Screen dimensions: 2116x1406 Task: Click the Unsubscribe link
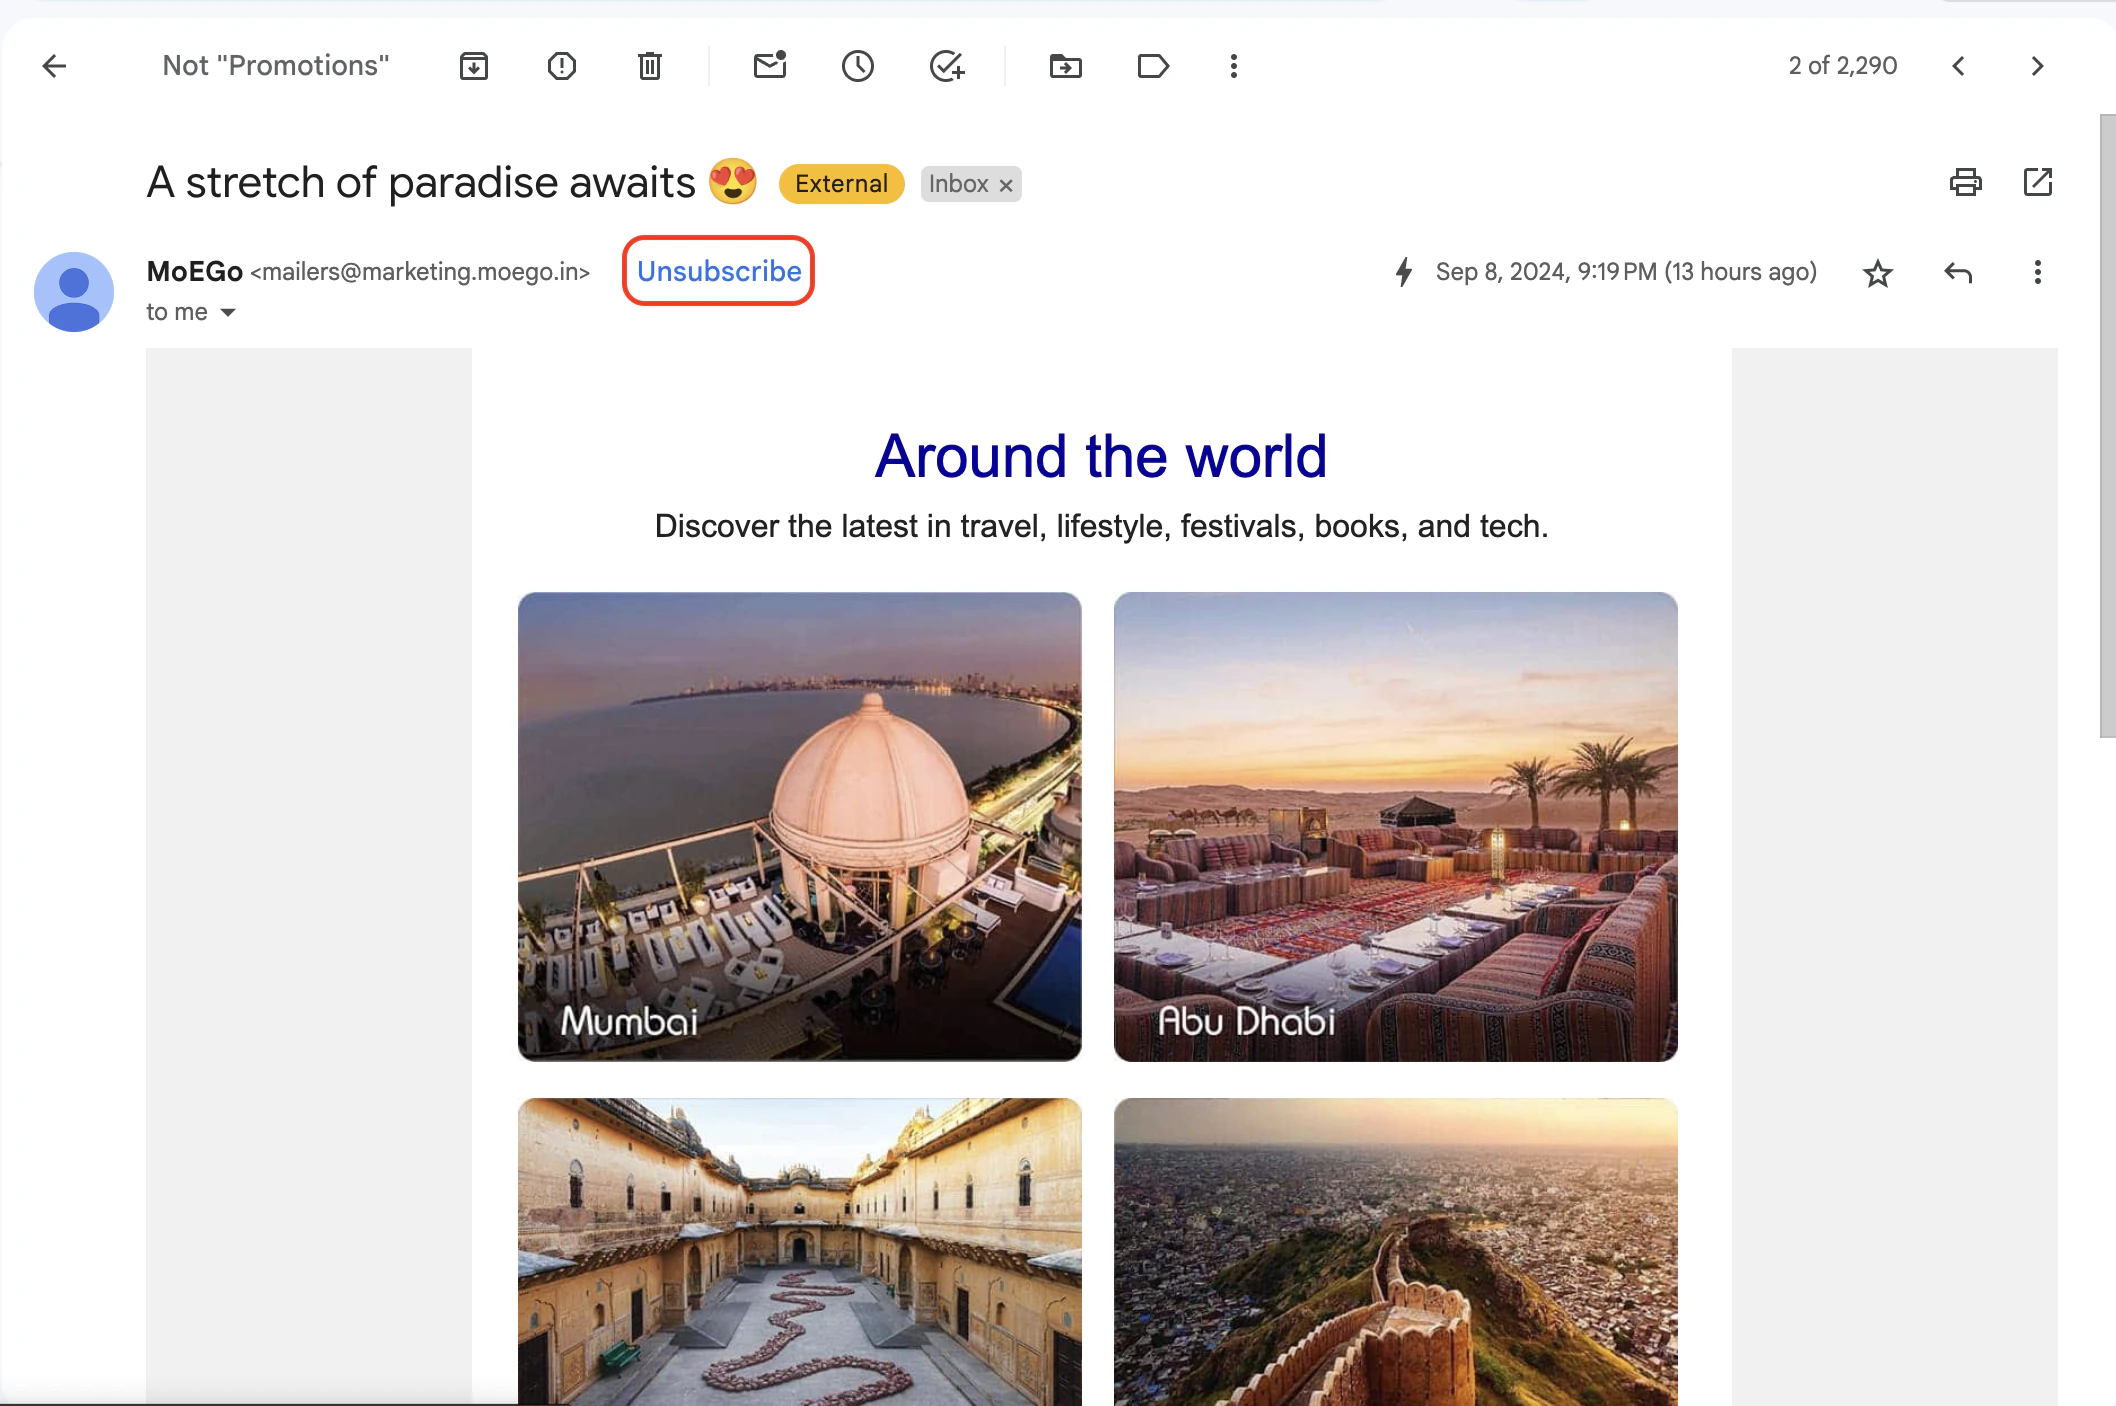coord(719,271)
